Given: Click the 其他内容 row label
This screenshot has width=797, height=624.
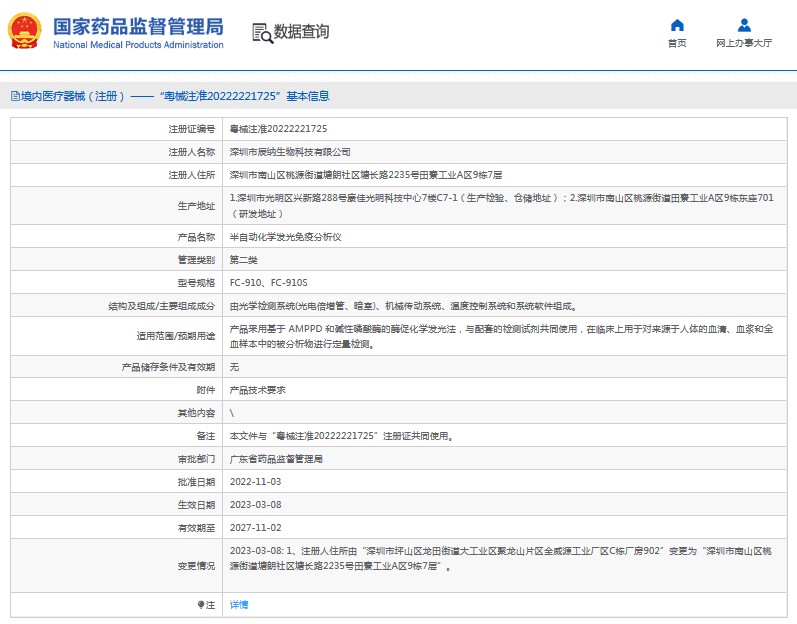Looking at the screenshot, I should tap(196, 413).
